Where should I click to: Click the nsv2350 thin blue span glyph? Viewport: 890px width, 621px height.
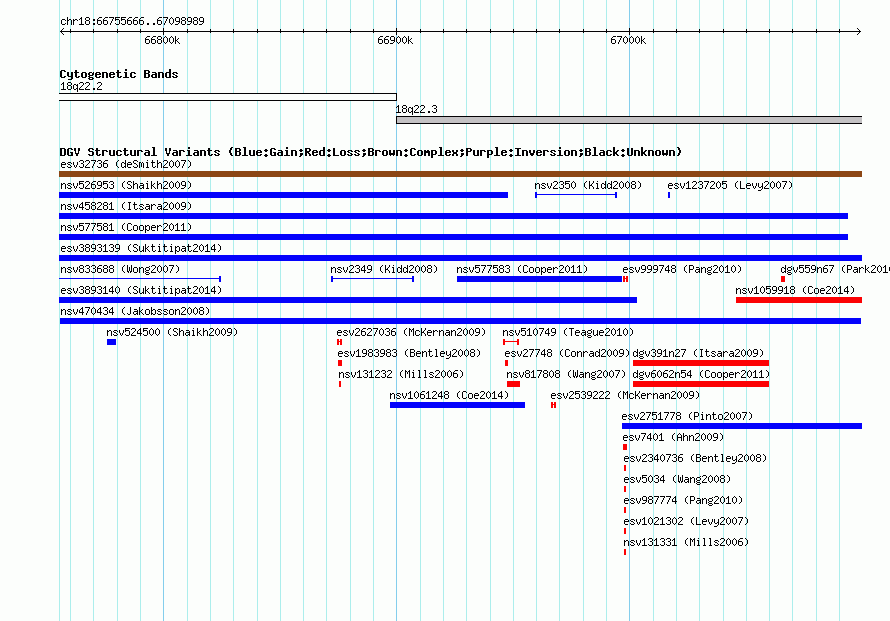(x=576, y=195)
